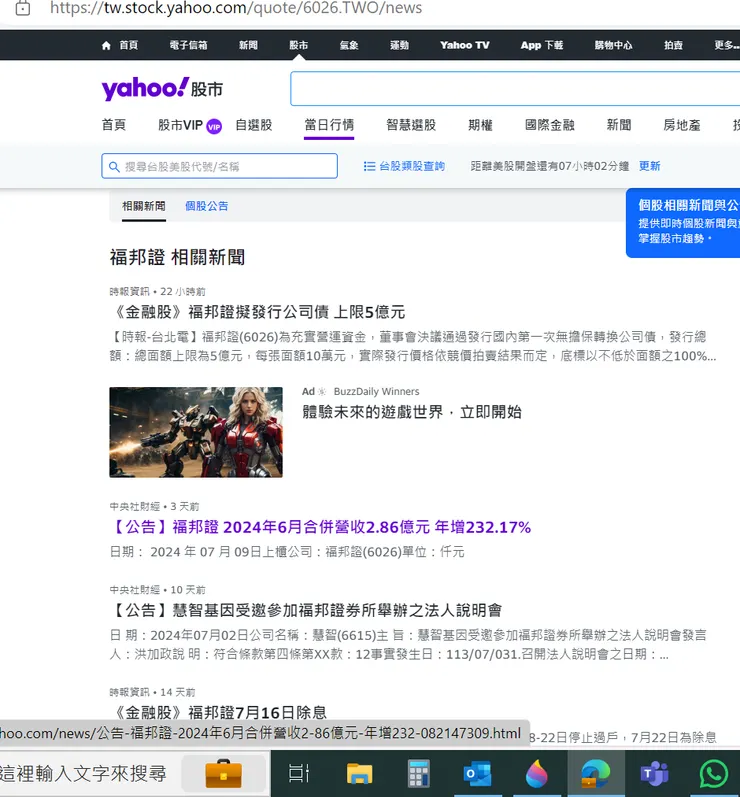Open Microsoft Teams from the taskbar

[654, 774]
